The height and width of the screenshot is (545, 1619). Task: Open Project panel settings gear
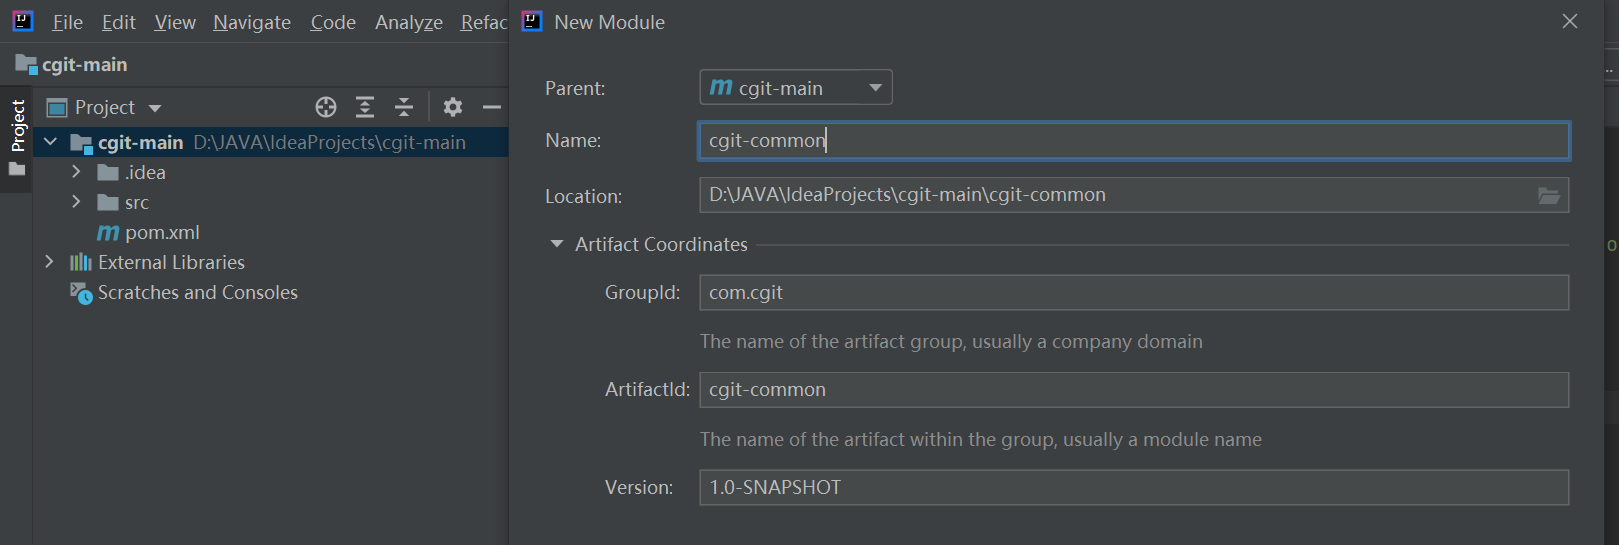(x=453, y=107)
